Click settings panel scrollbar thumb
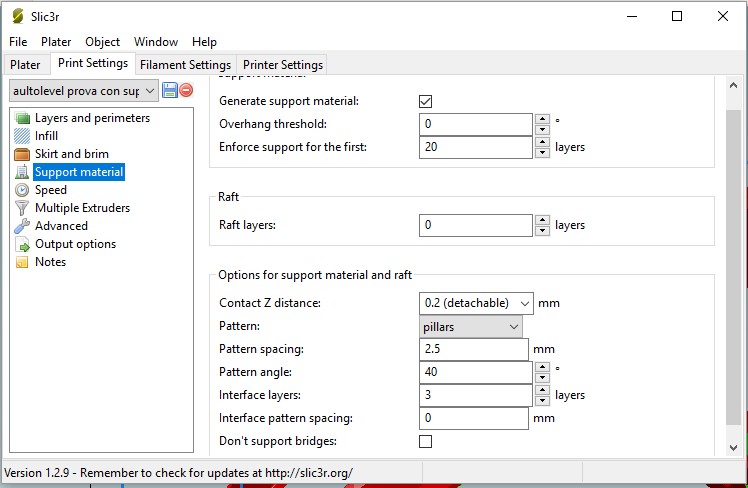The width and height of the screenshot is (748, 488). [733, 267]
